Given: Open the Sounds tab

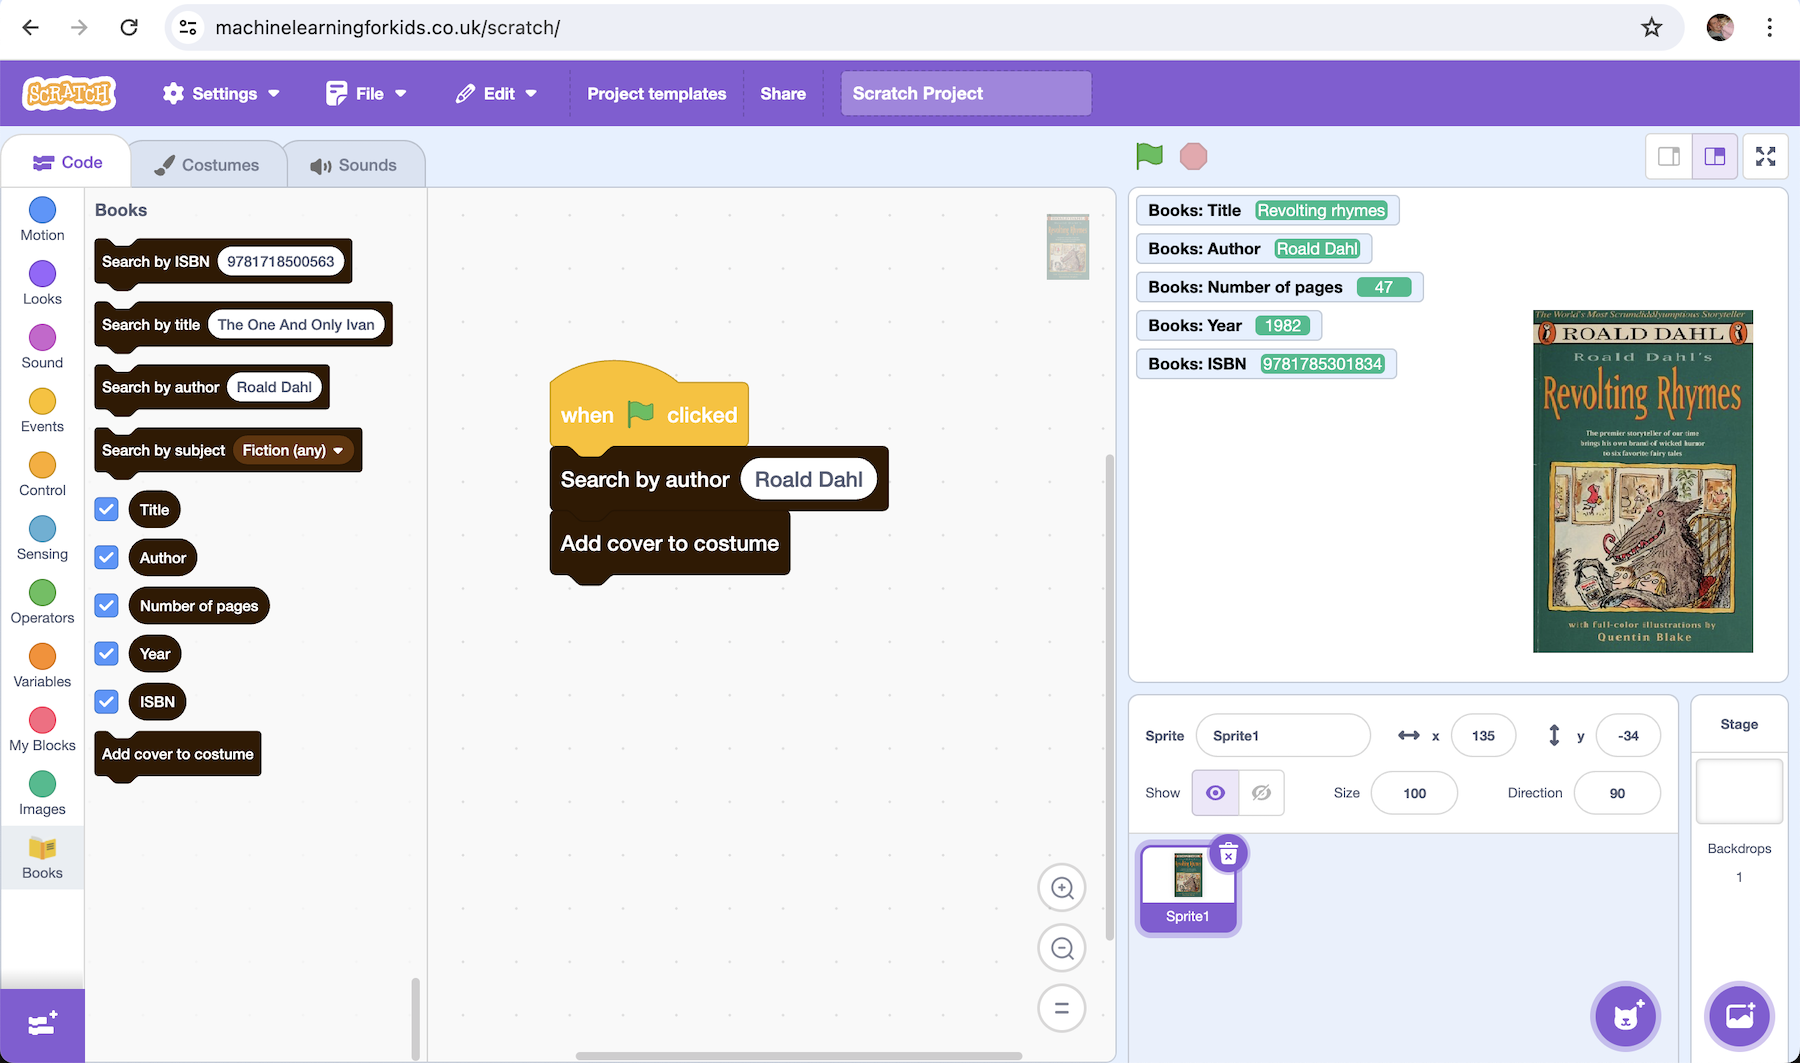Looking at the screenshot, I should pos(354,165).
